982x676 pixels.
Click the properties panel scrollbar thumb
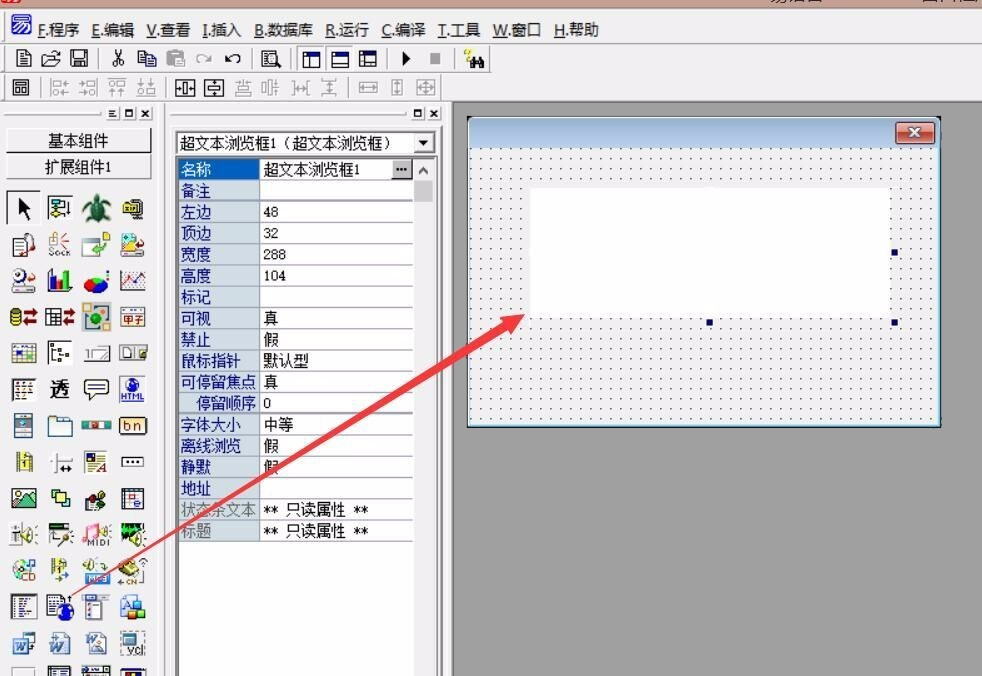423,191
